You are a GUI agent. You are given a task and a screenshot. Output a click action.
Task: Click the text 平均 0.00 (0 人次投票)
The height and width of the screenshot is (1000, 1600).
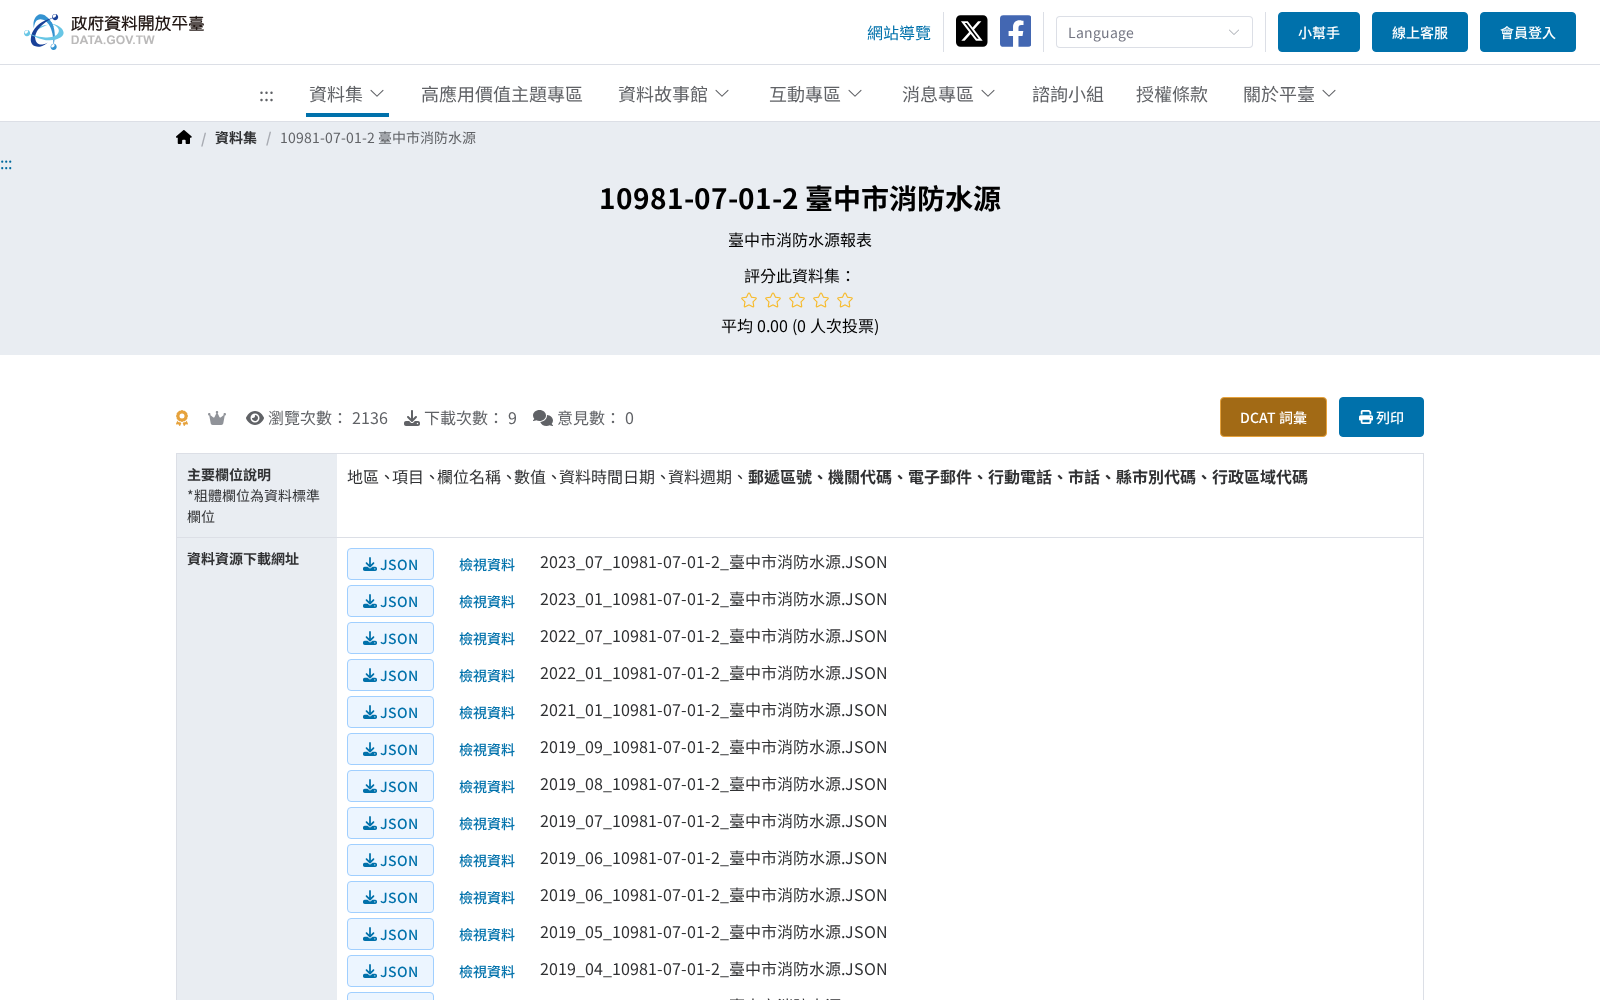800,326
